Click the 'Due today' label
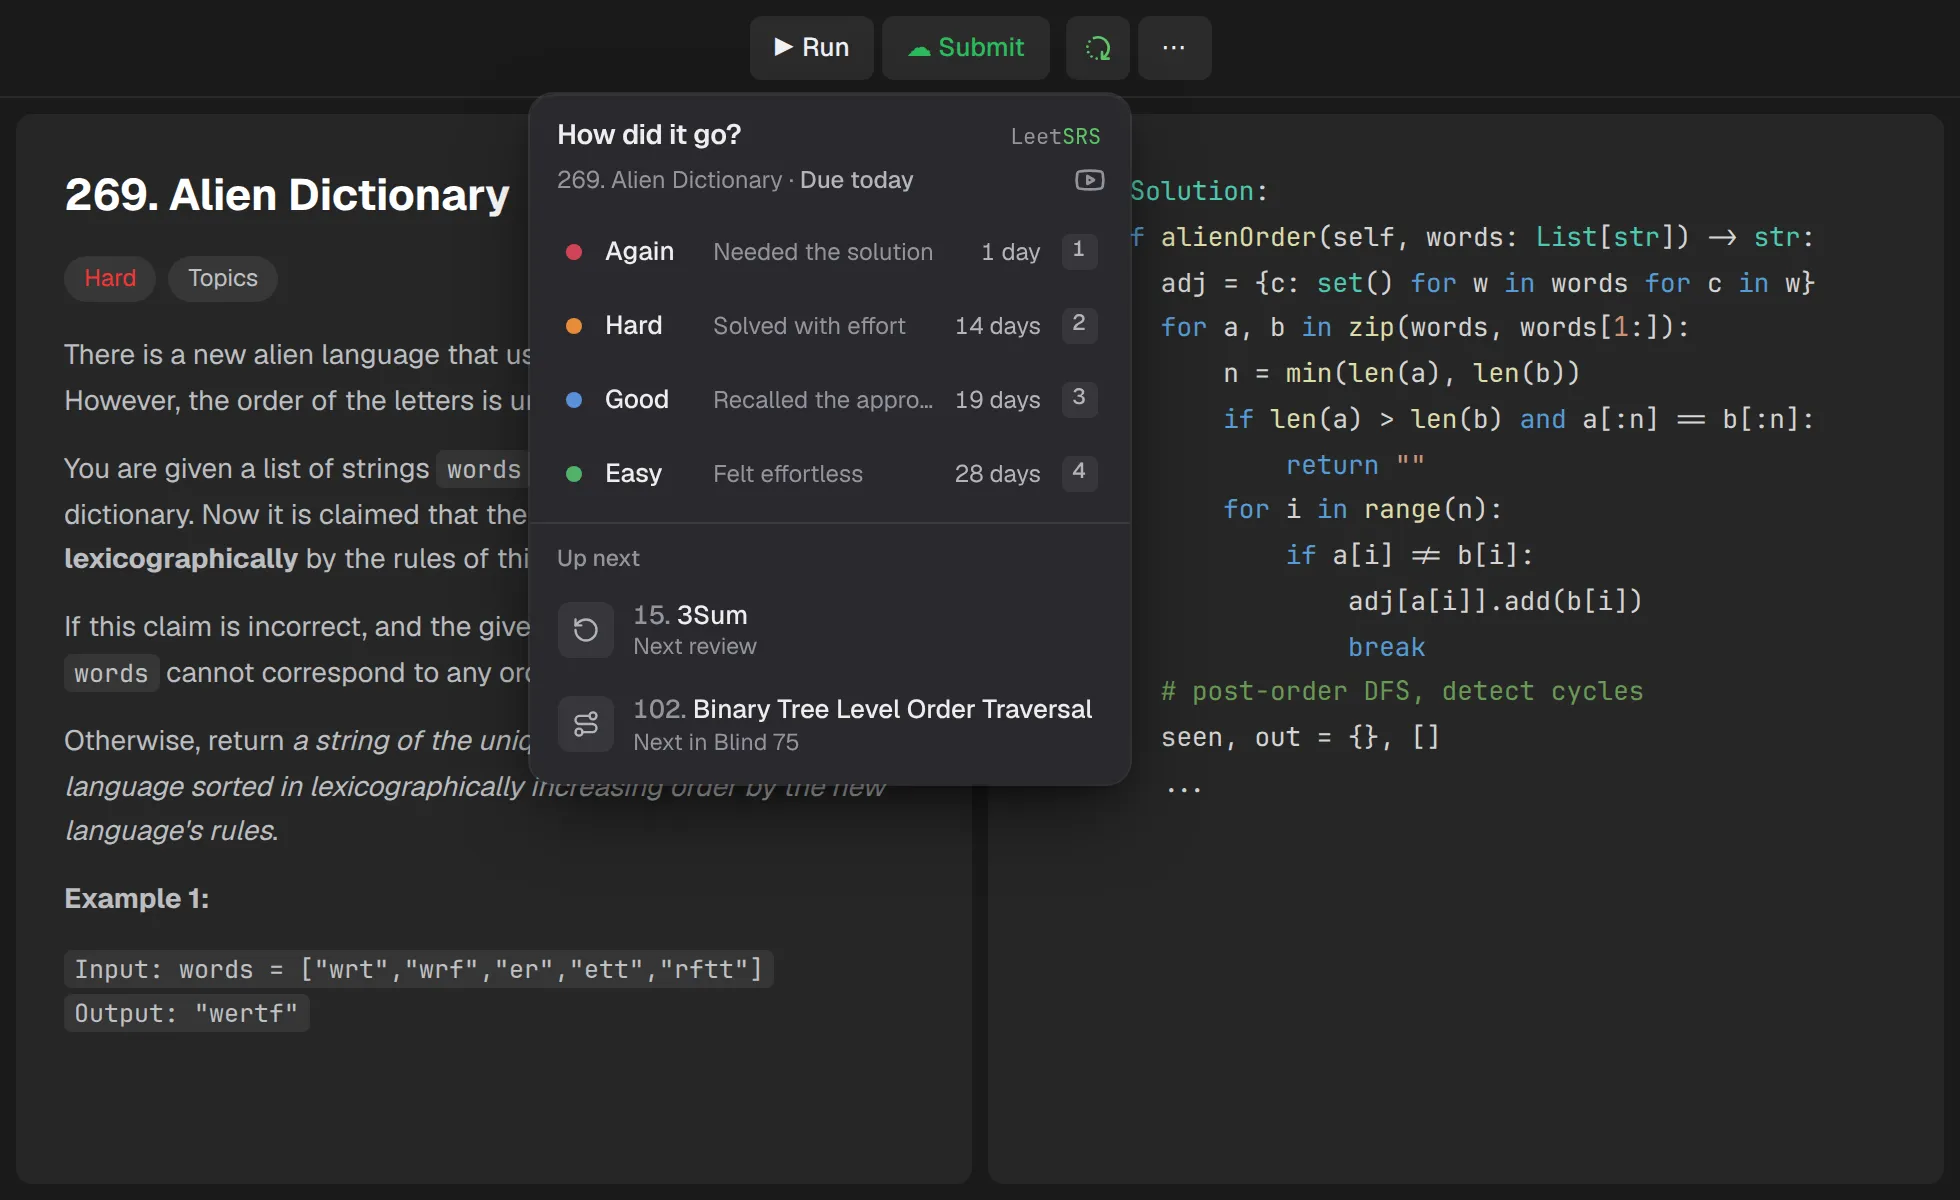The width and height of the screenshot is (1960, 1200). 856,180
